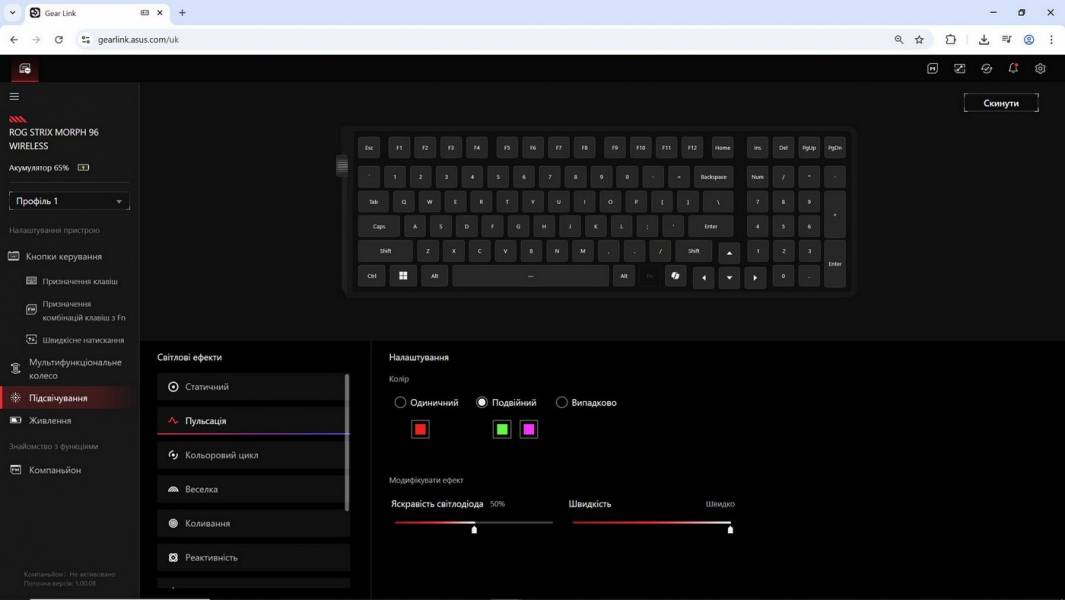
Task: Open browser extensions puzzle icon
Action: pyautogui.click(x=951, y=39)
